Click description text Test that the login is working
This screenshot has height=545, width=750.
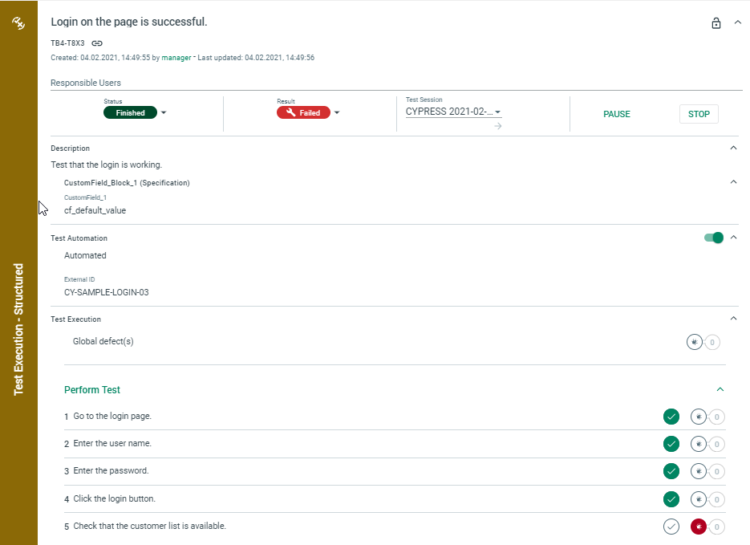[106, 165]
